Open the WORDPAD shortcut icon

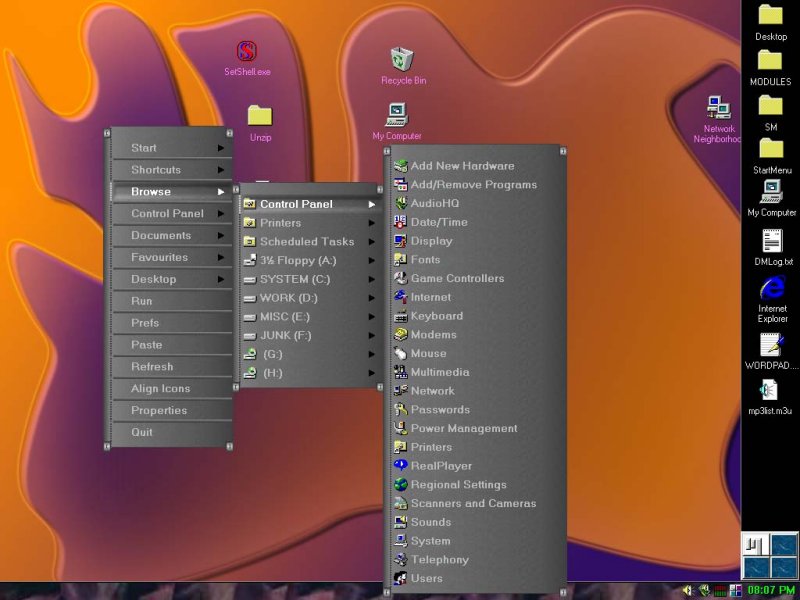pos(770,345)
